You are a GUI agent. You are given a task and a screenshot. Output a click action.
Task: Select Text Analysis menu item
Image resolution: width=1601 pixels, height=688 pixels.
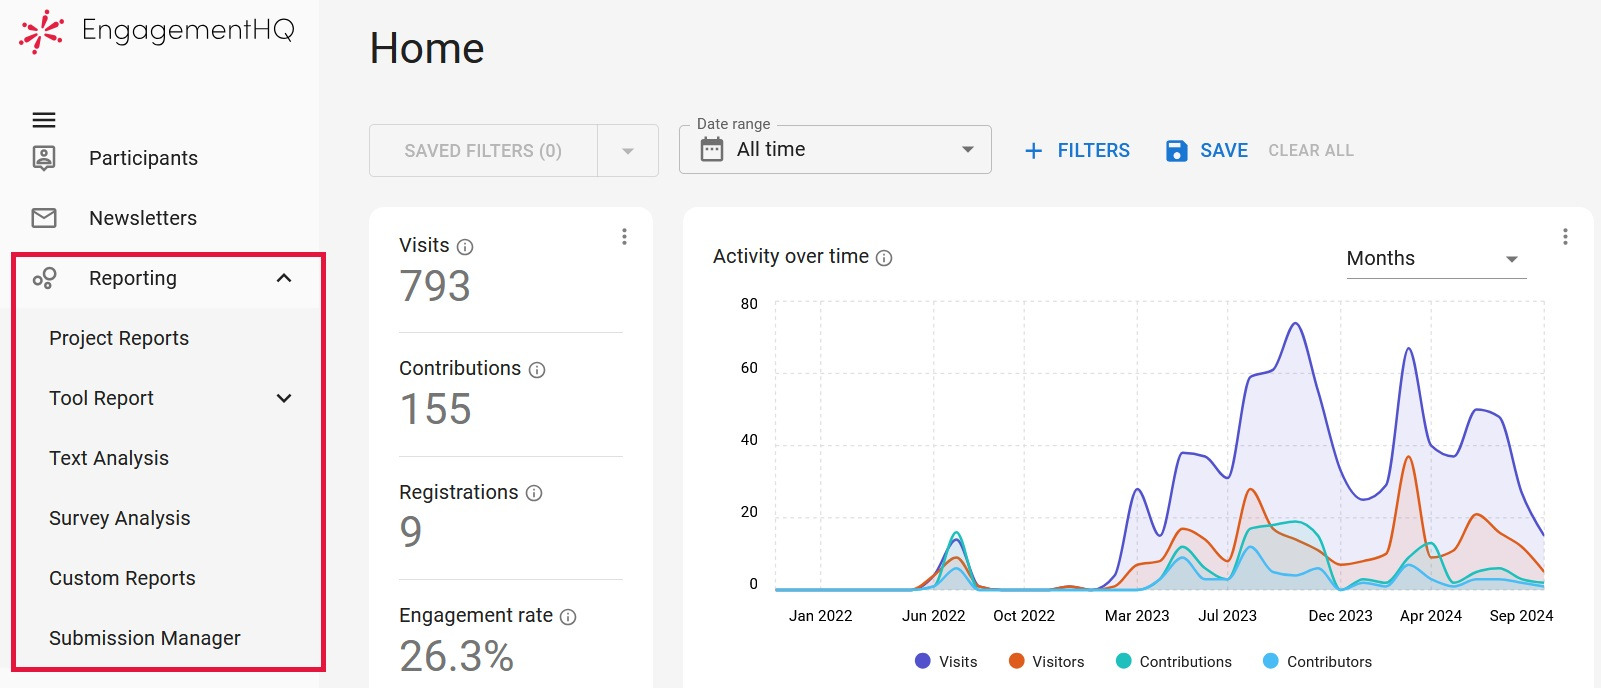109,458
